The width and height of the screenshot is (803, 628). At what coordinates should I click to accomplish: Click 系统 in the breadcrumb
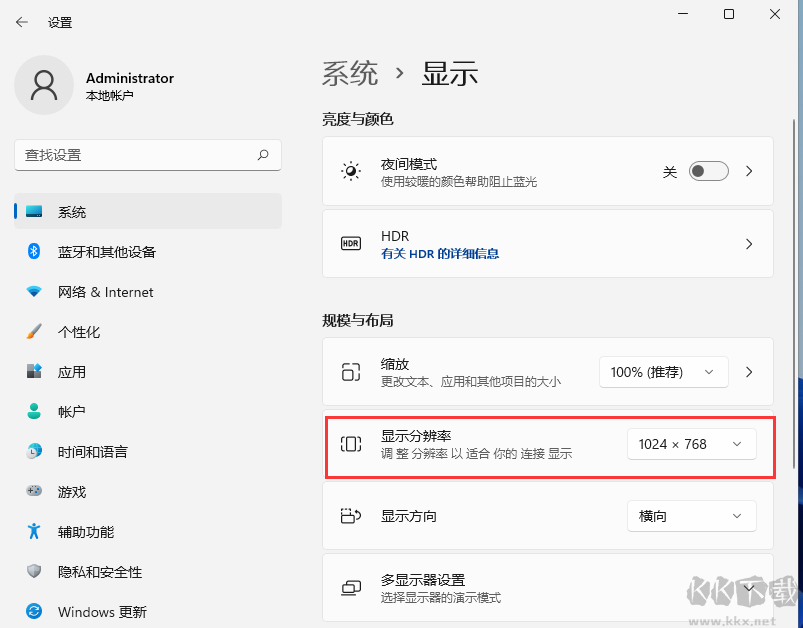(x=350, y=73)
